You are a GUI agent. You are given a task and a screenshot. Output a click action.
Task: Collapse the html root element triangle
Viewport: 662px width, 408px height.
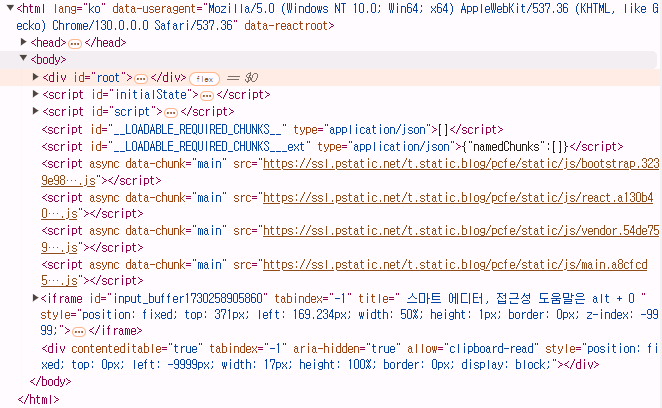10,8
